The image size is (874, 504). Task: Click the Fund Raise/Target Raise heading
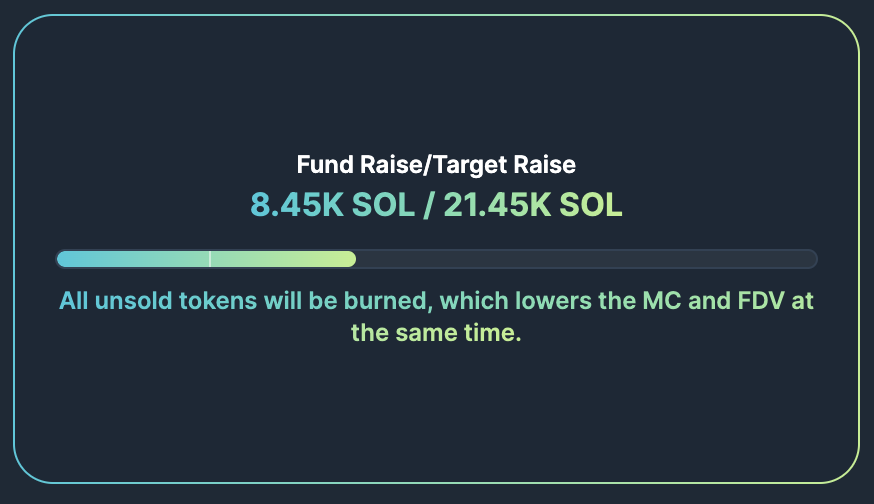tap(436, 165)
